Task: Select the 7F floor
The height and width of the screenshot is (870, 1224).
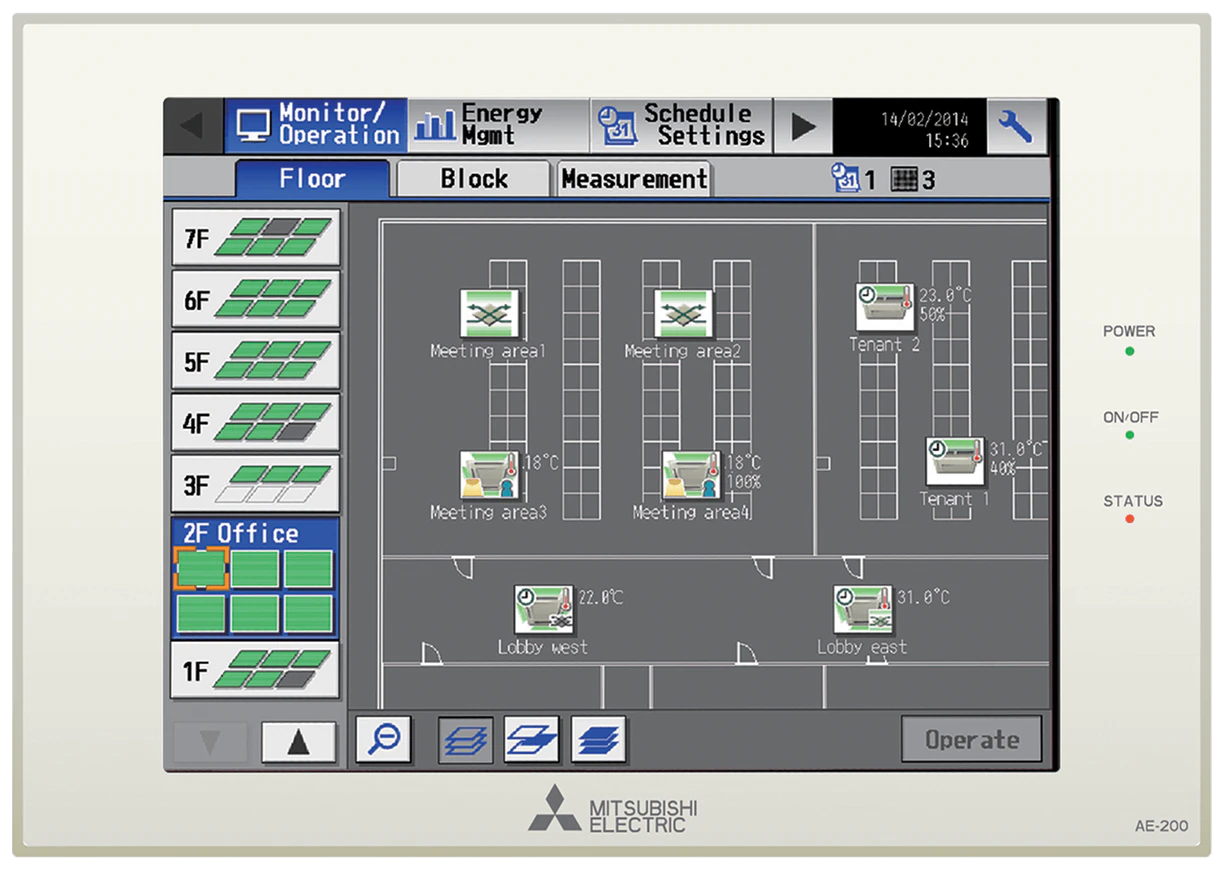Action: point(256,238)
